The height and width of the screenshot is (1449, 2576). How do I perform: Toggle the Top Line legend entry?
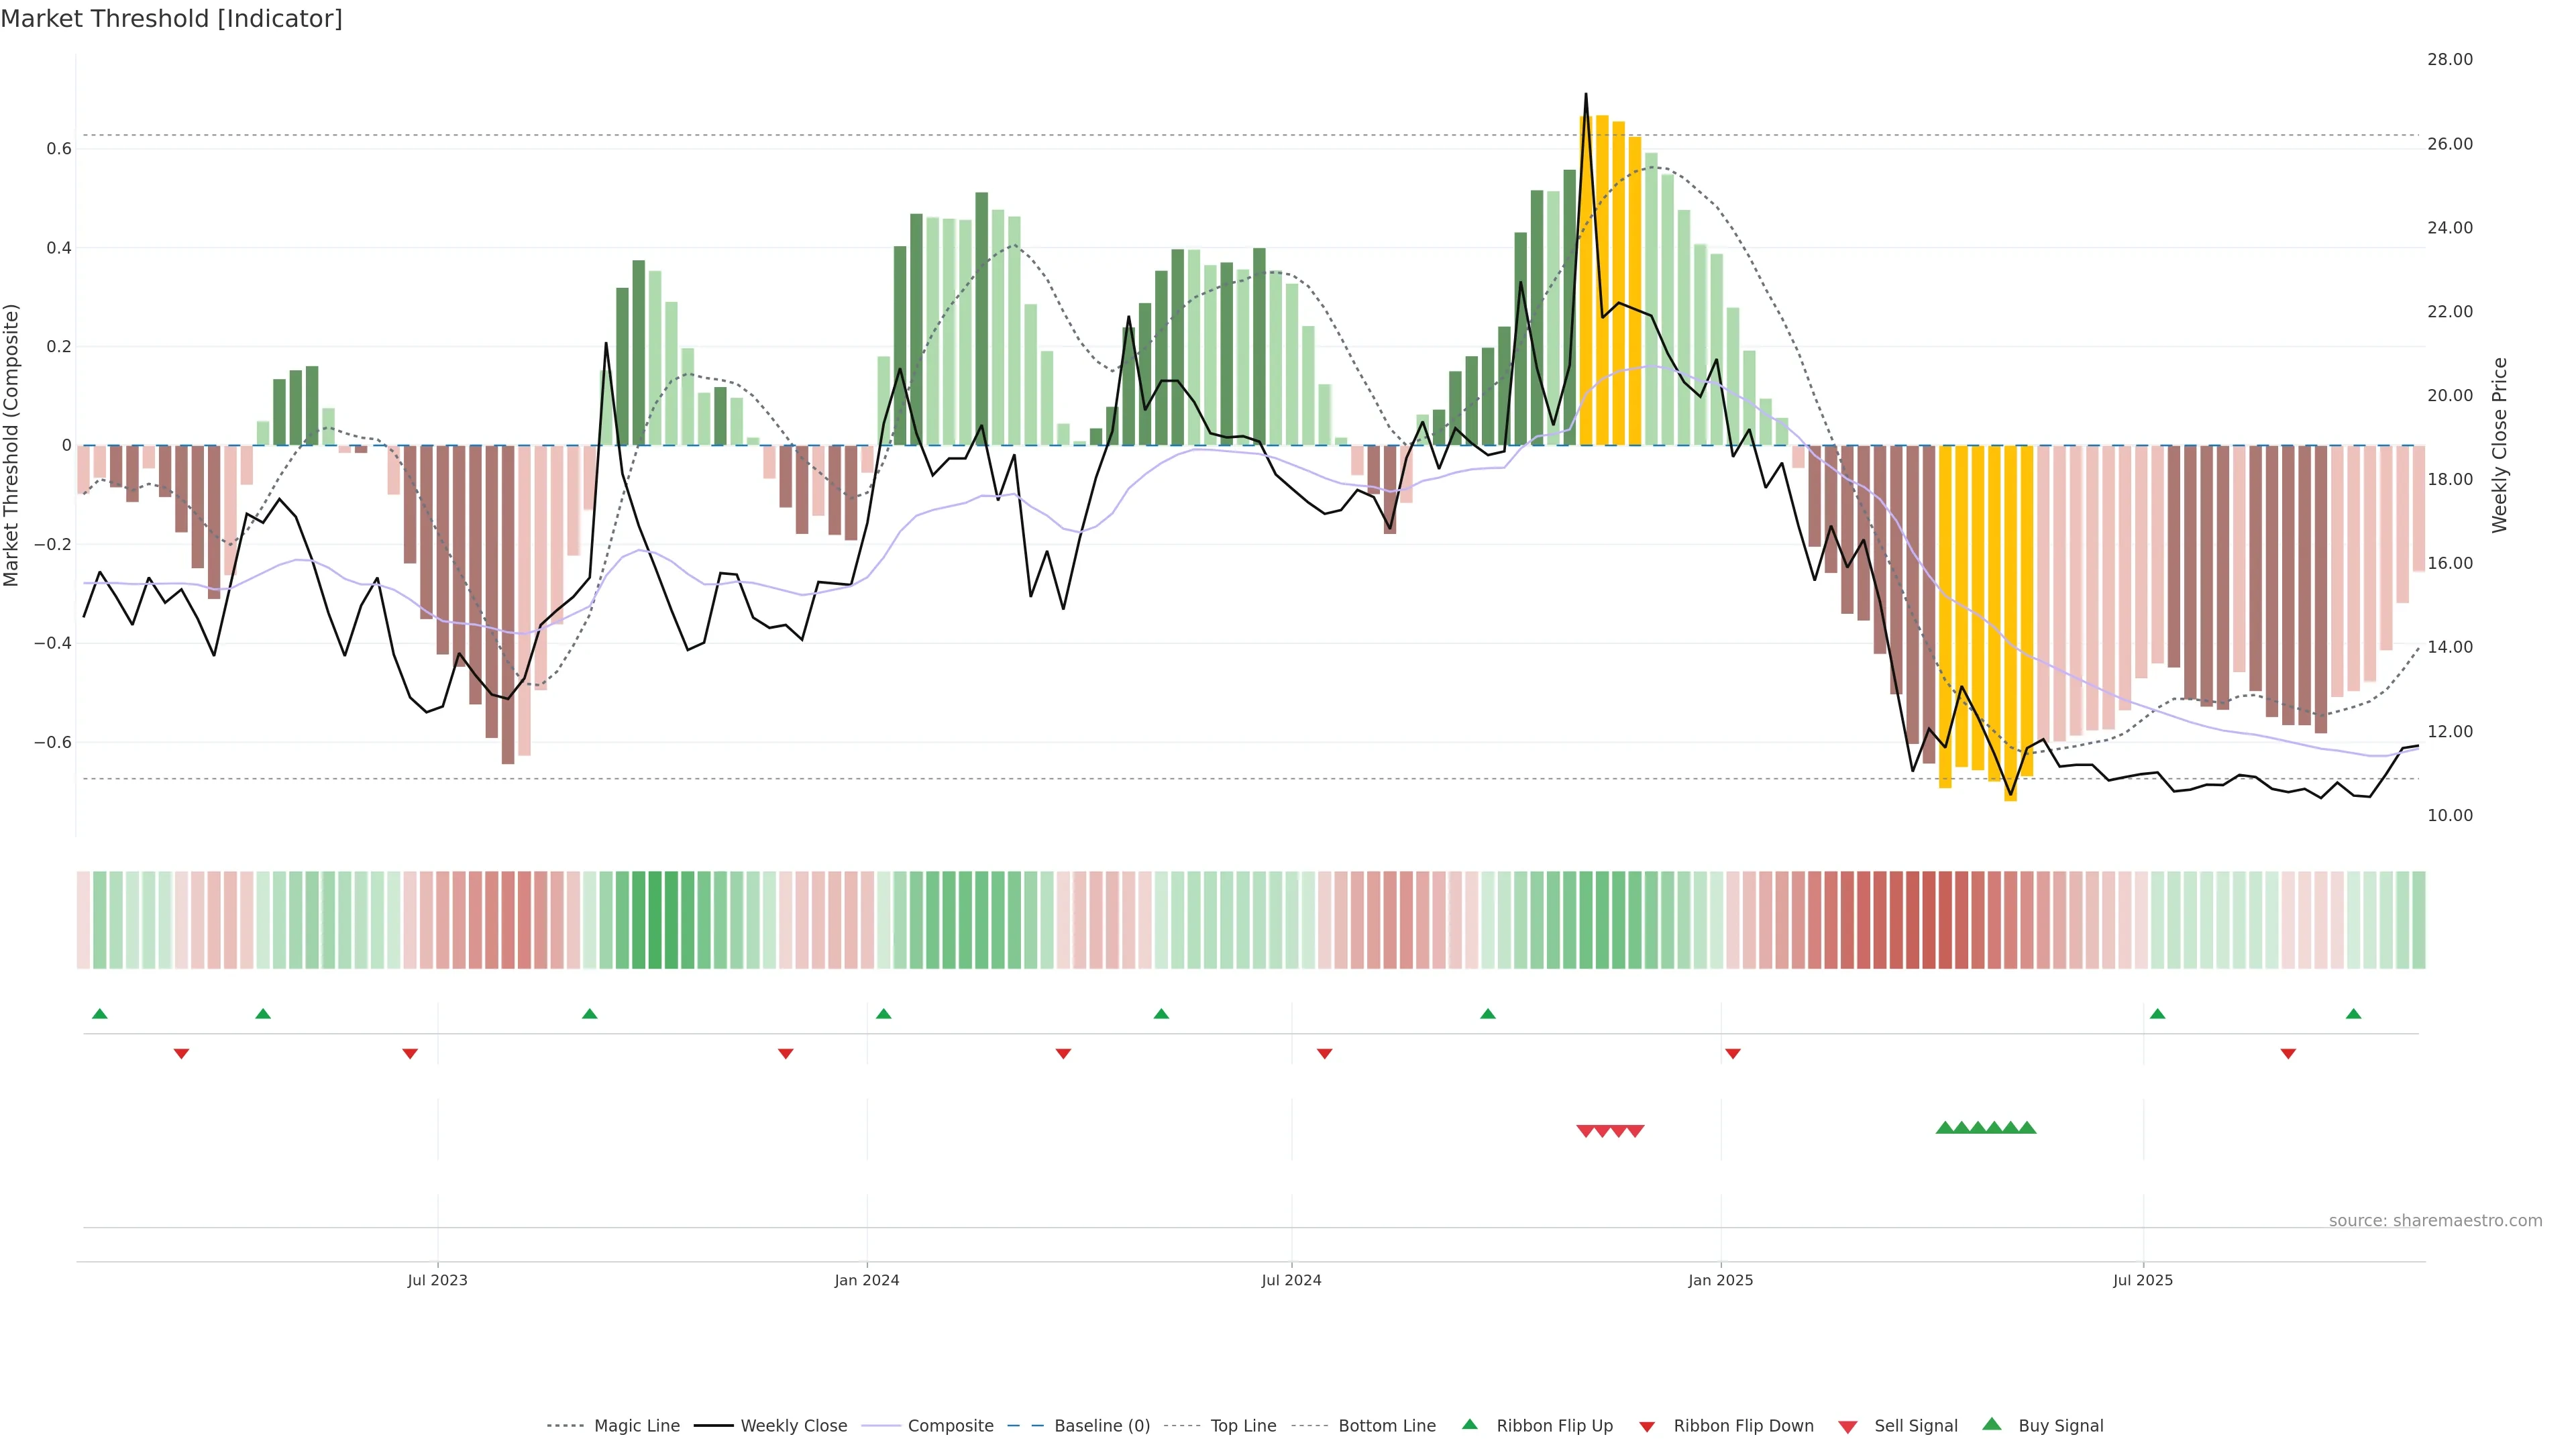(1243, 1426)
